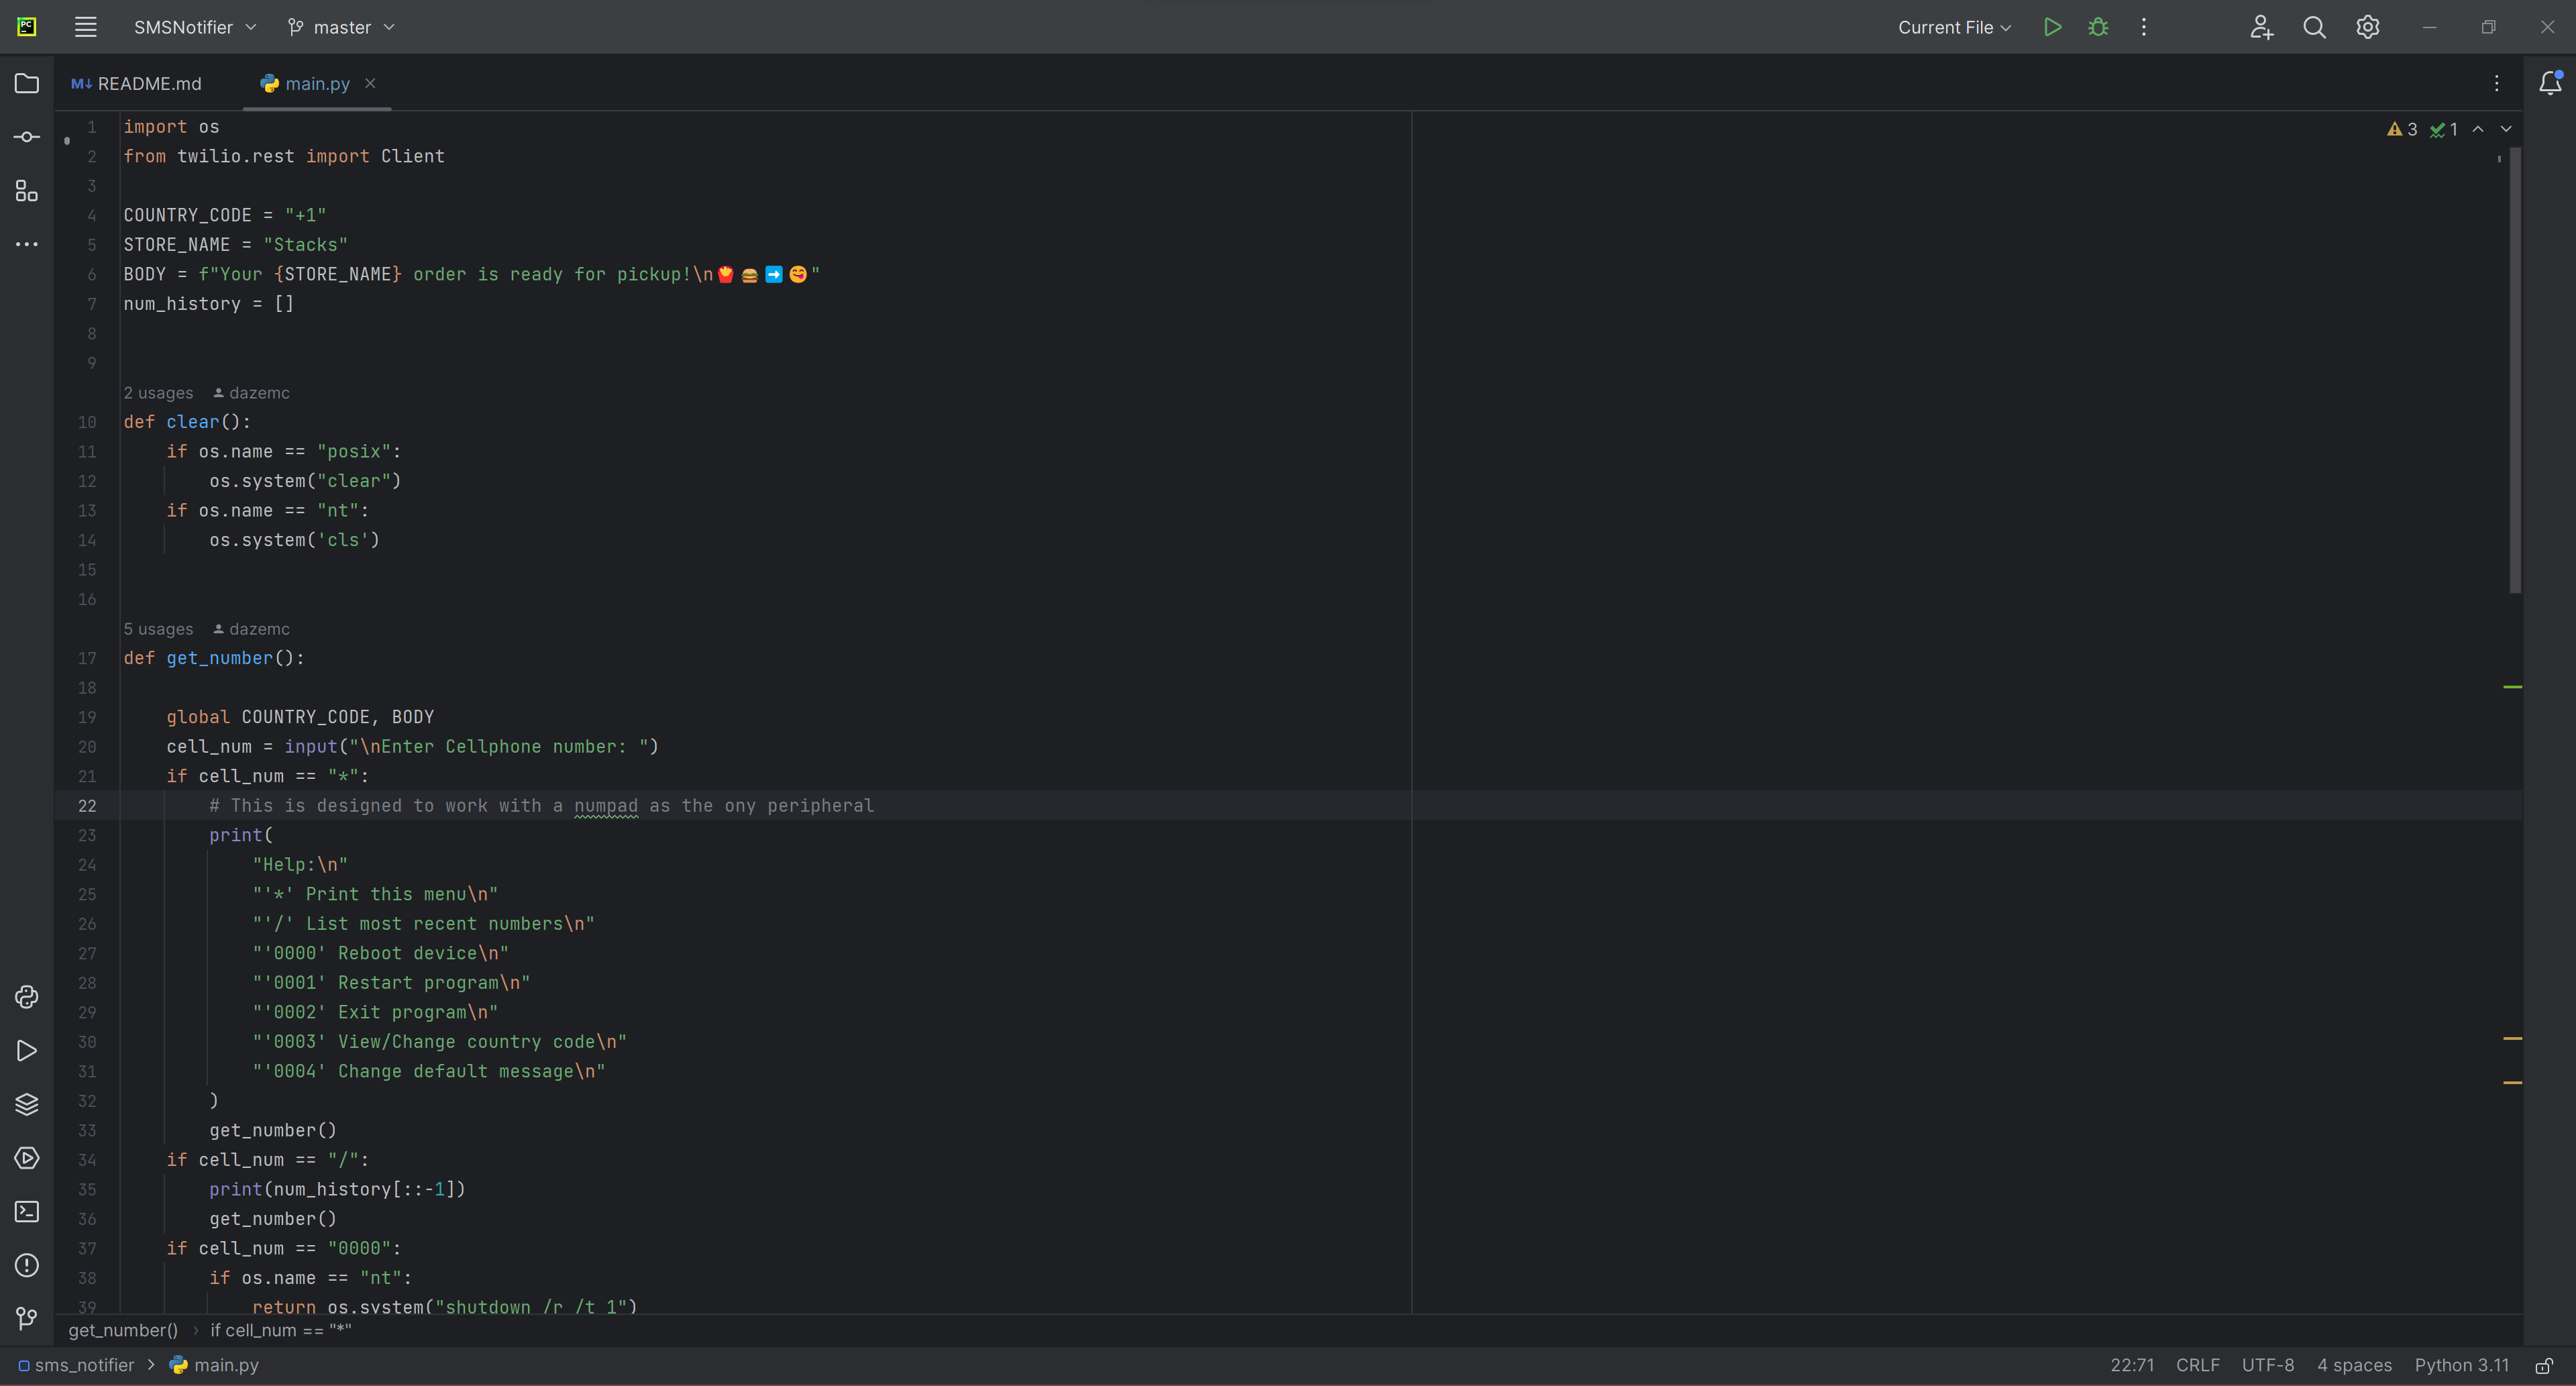Change the CRLF line separator
This screenshot has width=2576, height=1386.
pyautogui.click(x=2197, y=1365)
